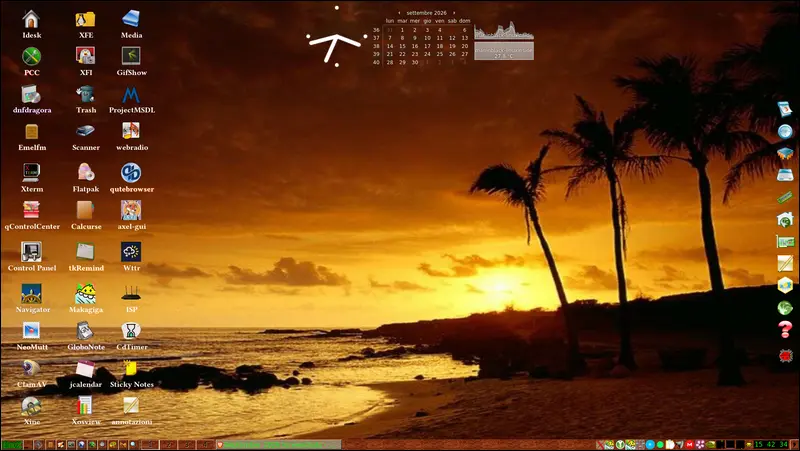The height and width of the screenshot is (451, 800).
Task: Launch the Navigator desktop icon
Action: click(x=31, y=293)
